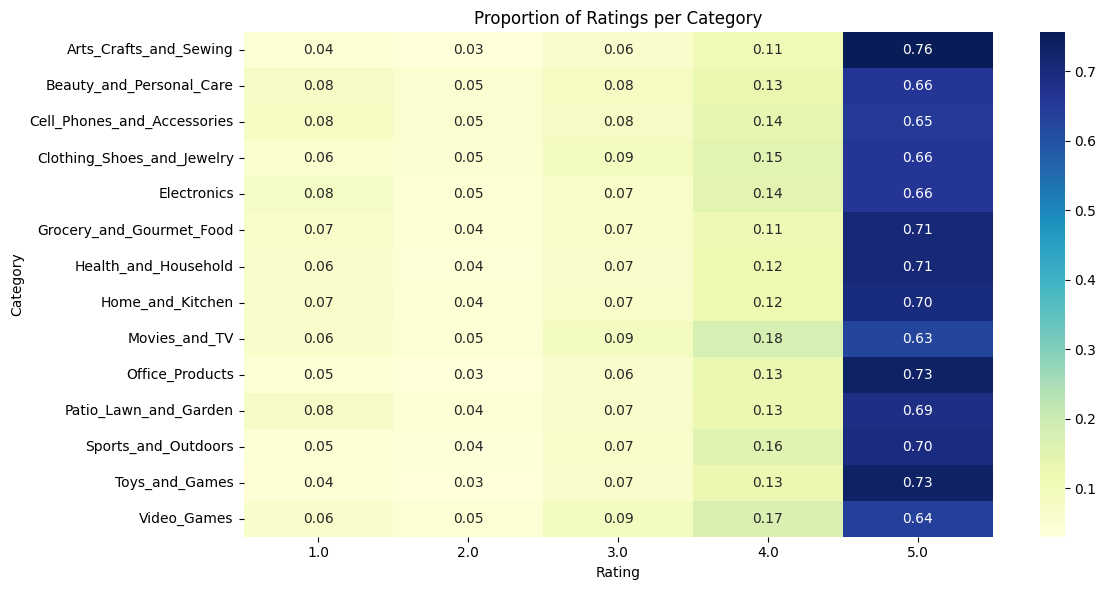Click the Clothing_Shoes_and_Jewelry 0.09 cell
Image resolution: width=1106 pixels, height=590 pixels.
coord(619,157)
